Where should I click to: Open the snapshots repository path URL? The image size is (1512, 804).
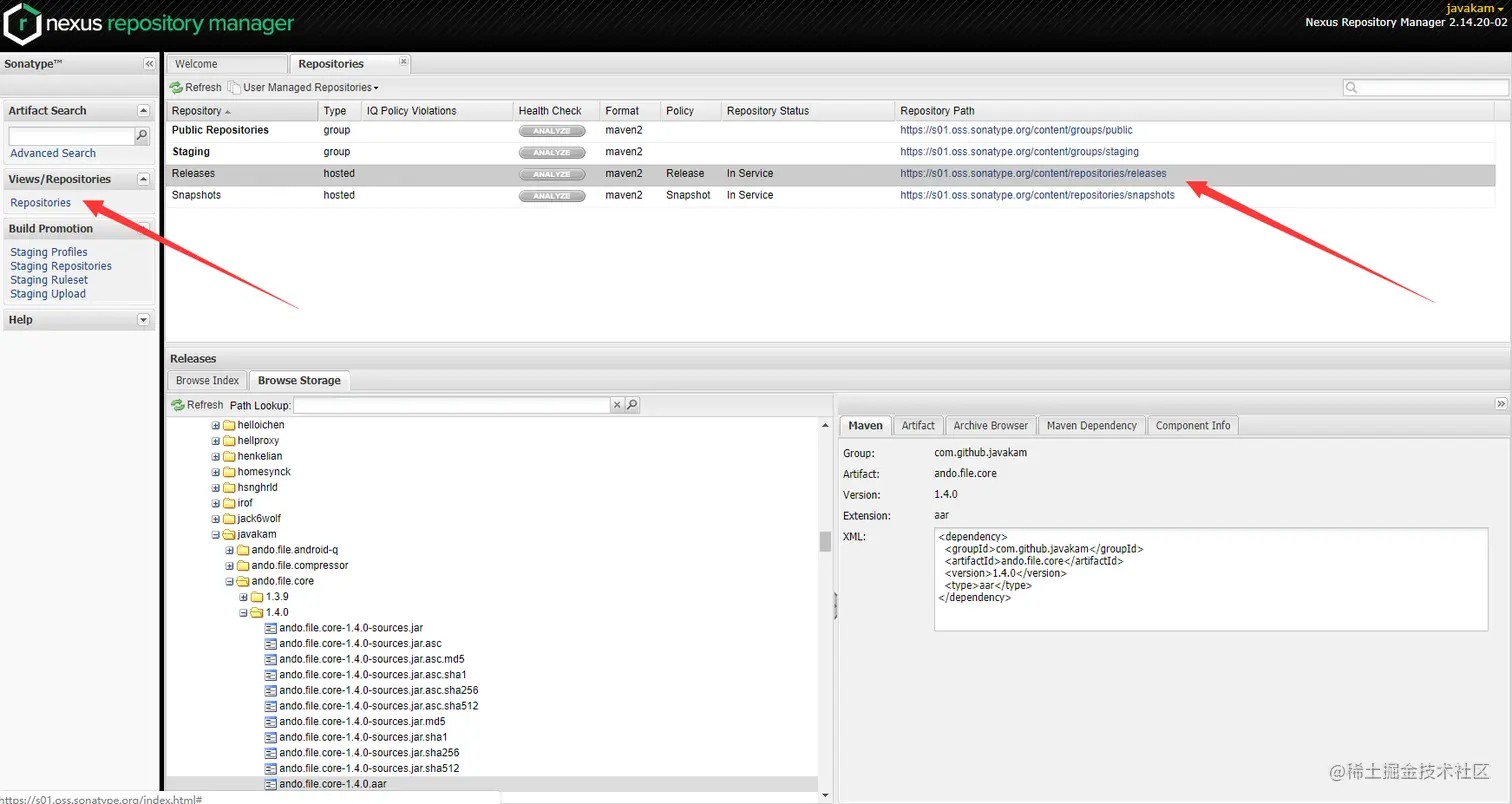click(1037, 195)
